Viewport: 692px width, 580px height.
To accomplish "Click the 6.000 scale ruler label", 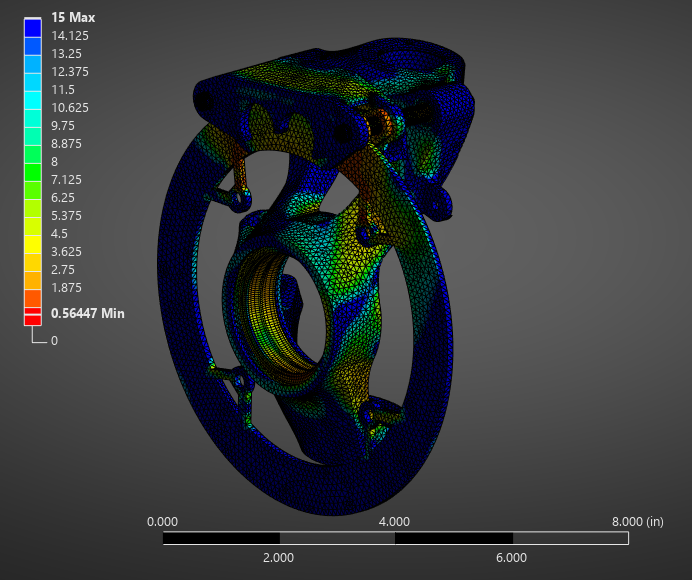I will pos(511,558).
